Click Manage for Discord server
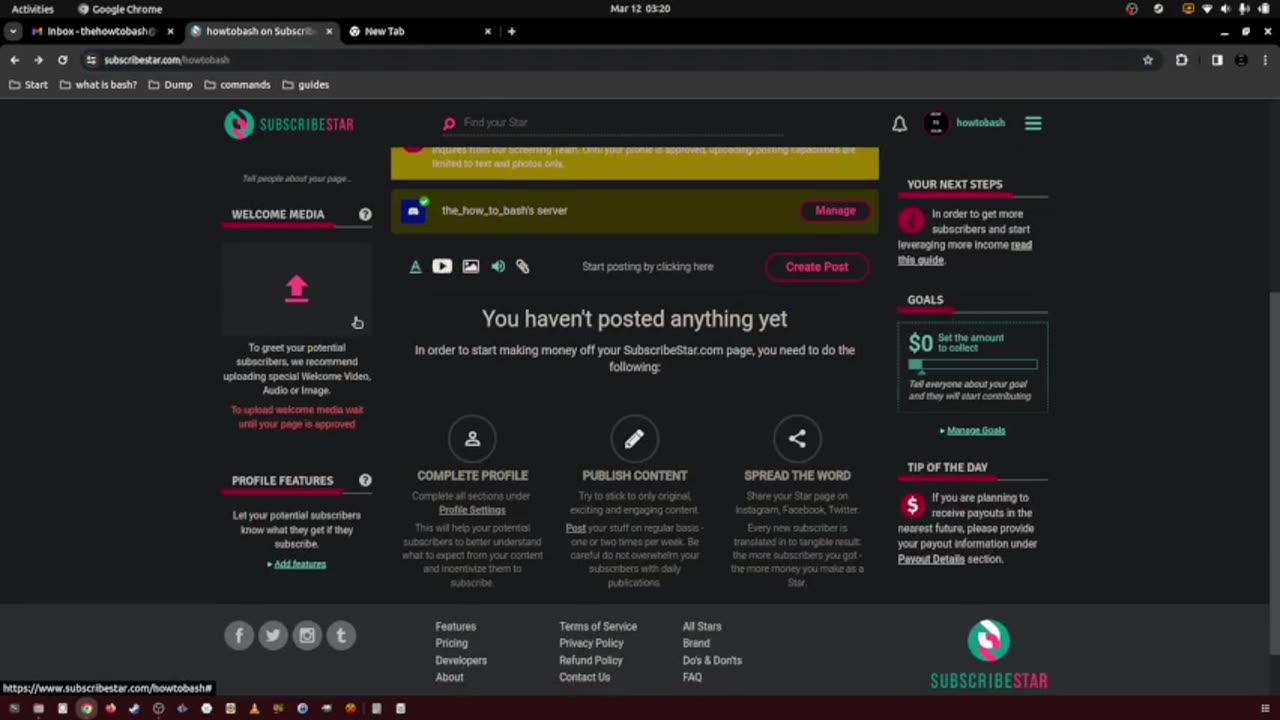The width and height of the screenshot is (1280, 720). point(835,211)
